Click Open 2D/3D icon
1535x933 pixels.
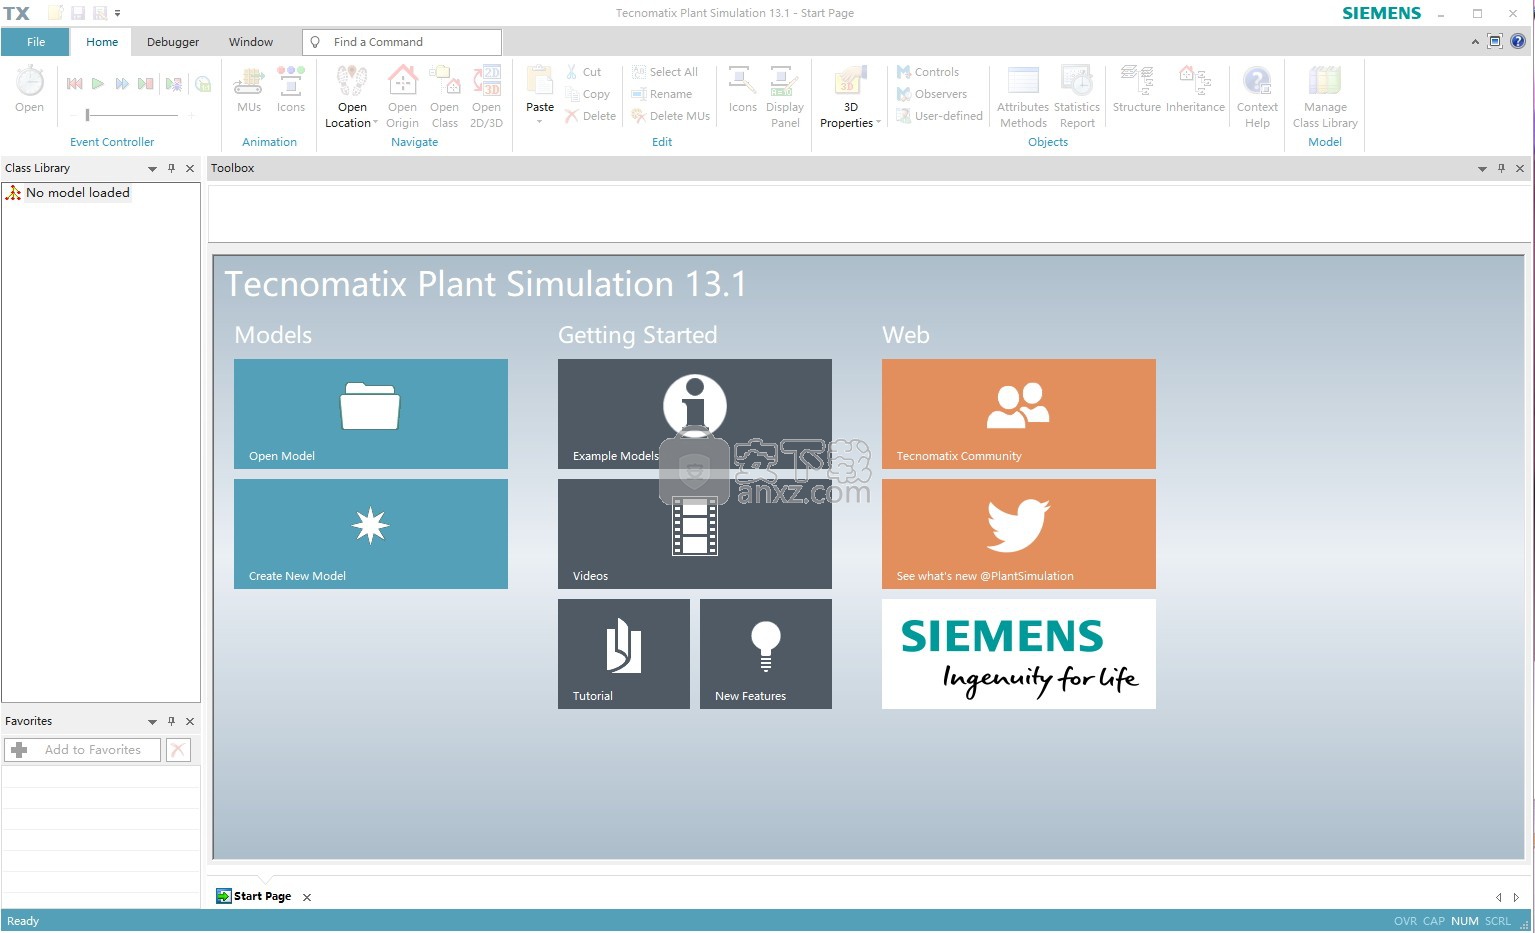(x=486, y=97)
